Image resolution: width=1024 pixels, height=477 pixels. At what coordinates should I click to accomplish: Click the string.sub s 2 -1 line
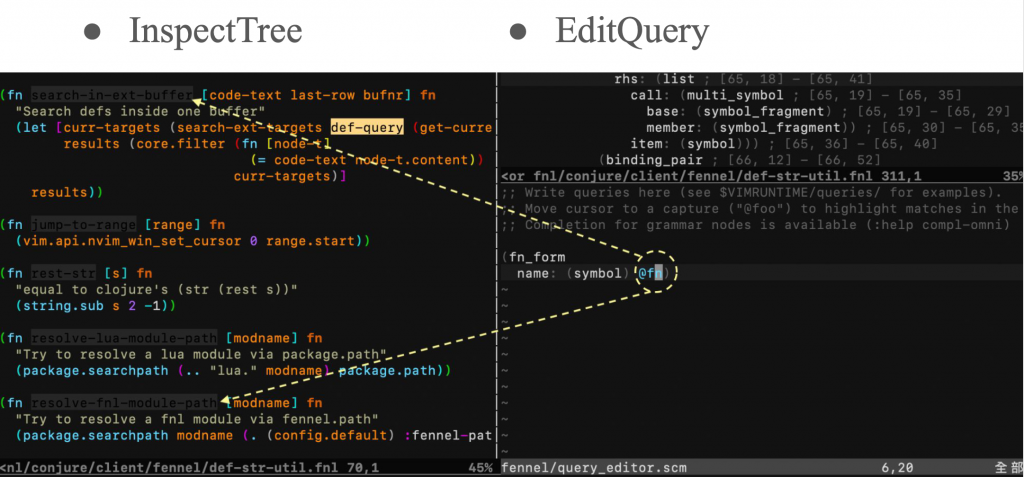click(95, 306)
